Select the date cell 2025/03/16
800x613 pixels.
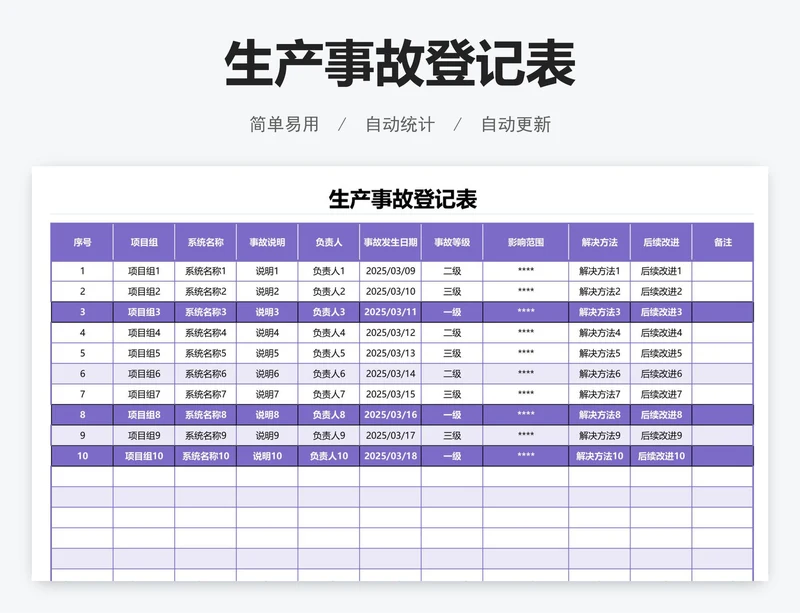pos(390,415)
